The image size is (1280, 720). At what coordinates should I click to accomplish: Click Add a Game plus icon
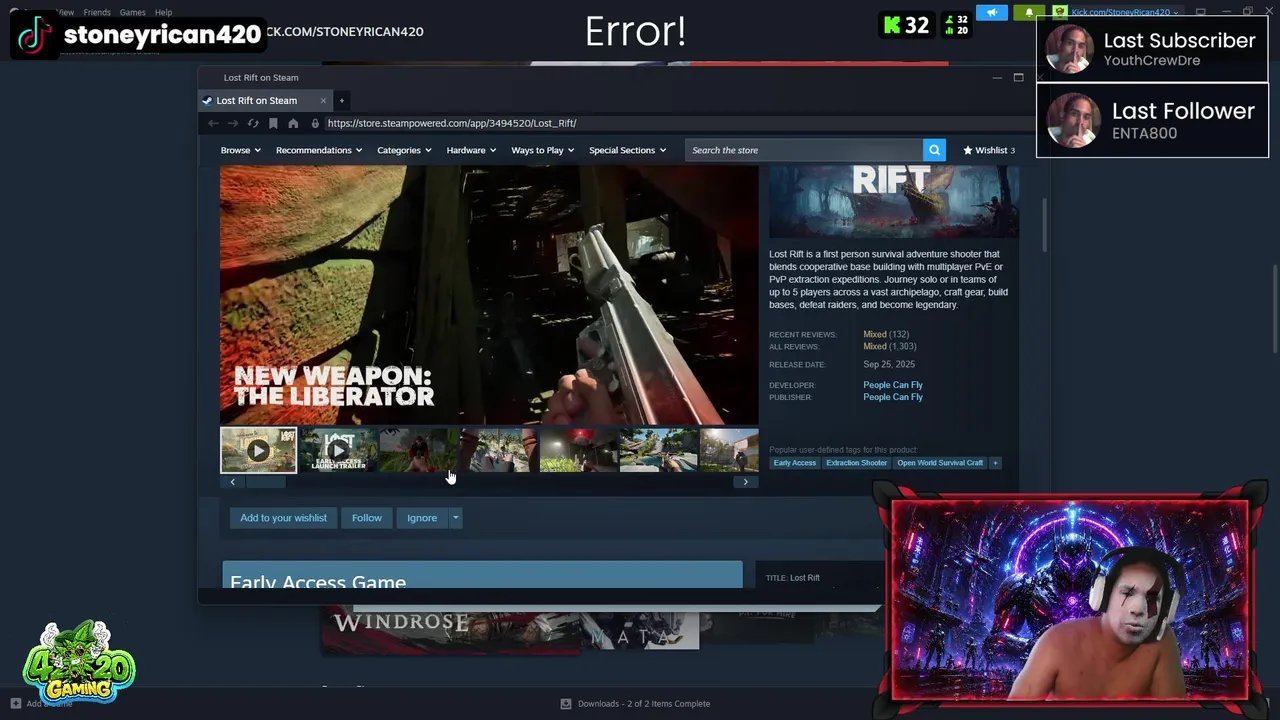[15, 703]
